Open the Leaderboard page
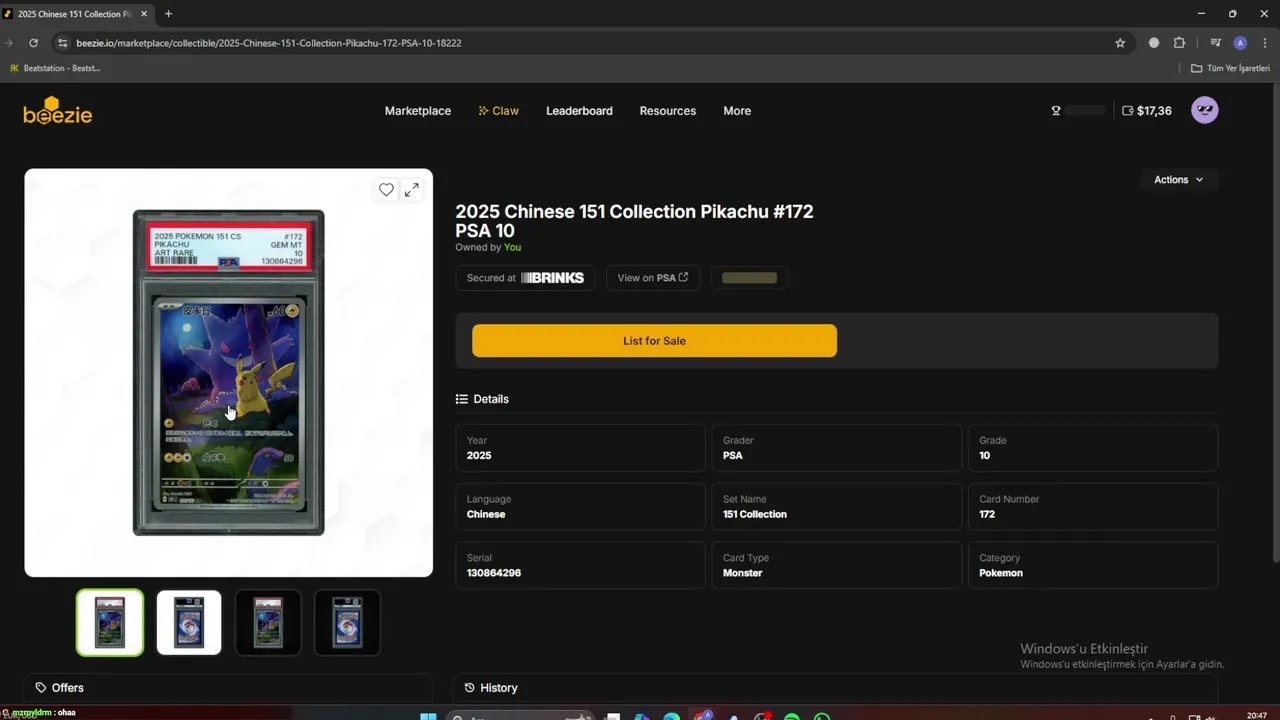 (x=579, y=111)
